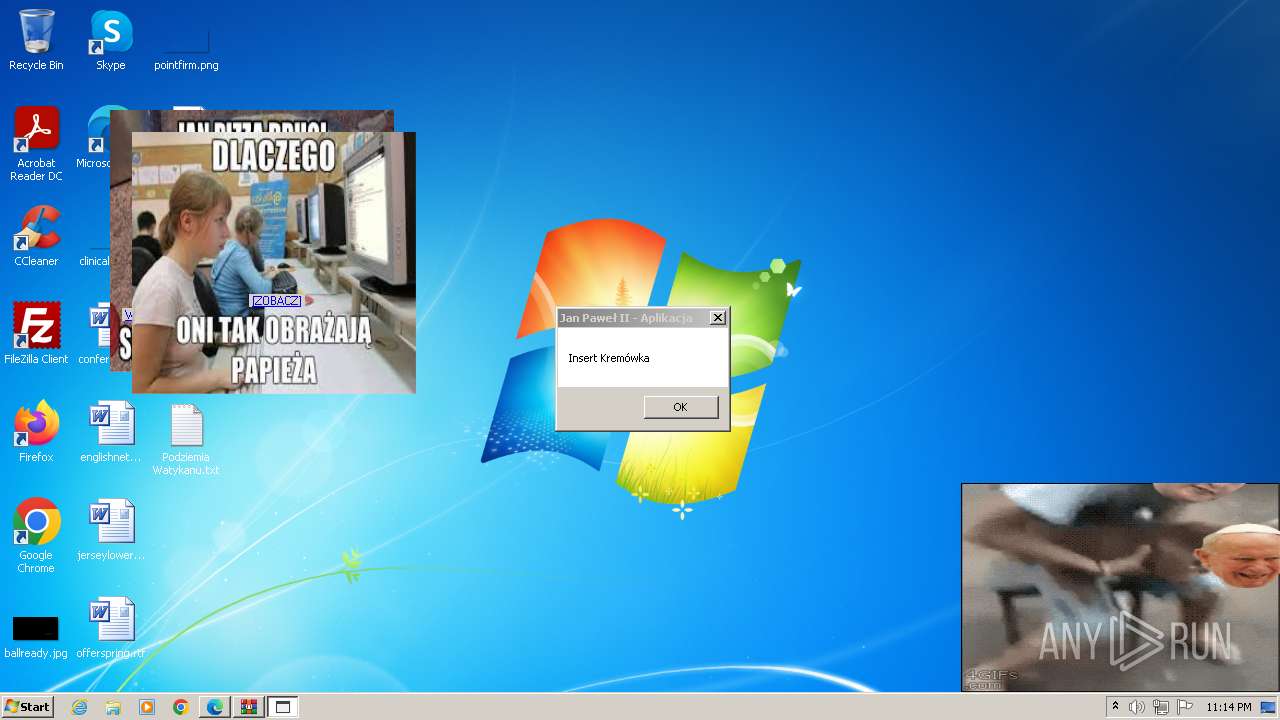Select the ballready.jpg file icon
Viewport: 1280px width, 720px height.
(36, 635)
